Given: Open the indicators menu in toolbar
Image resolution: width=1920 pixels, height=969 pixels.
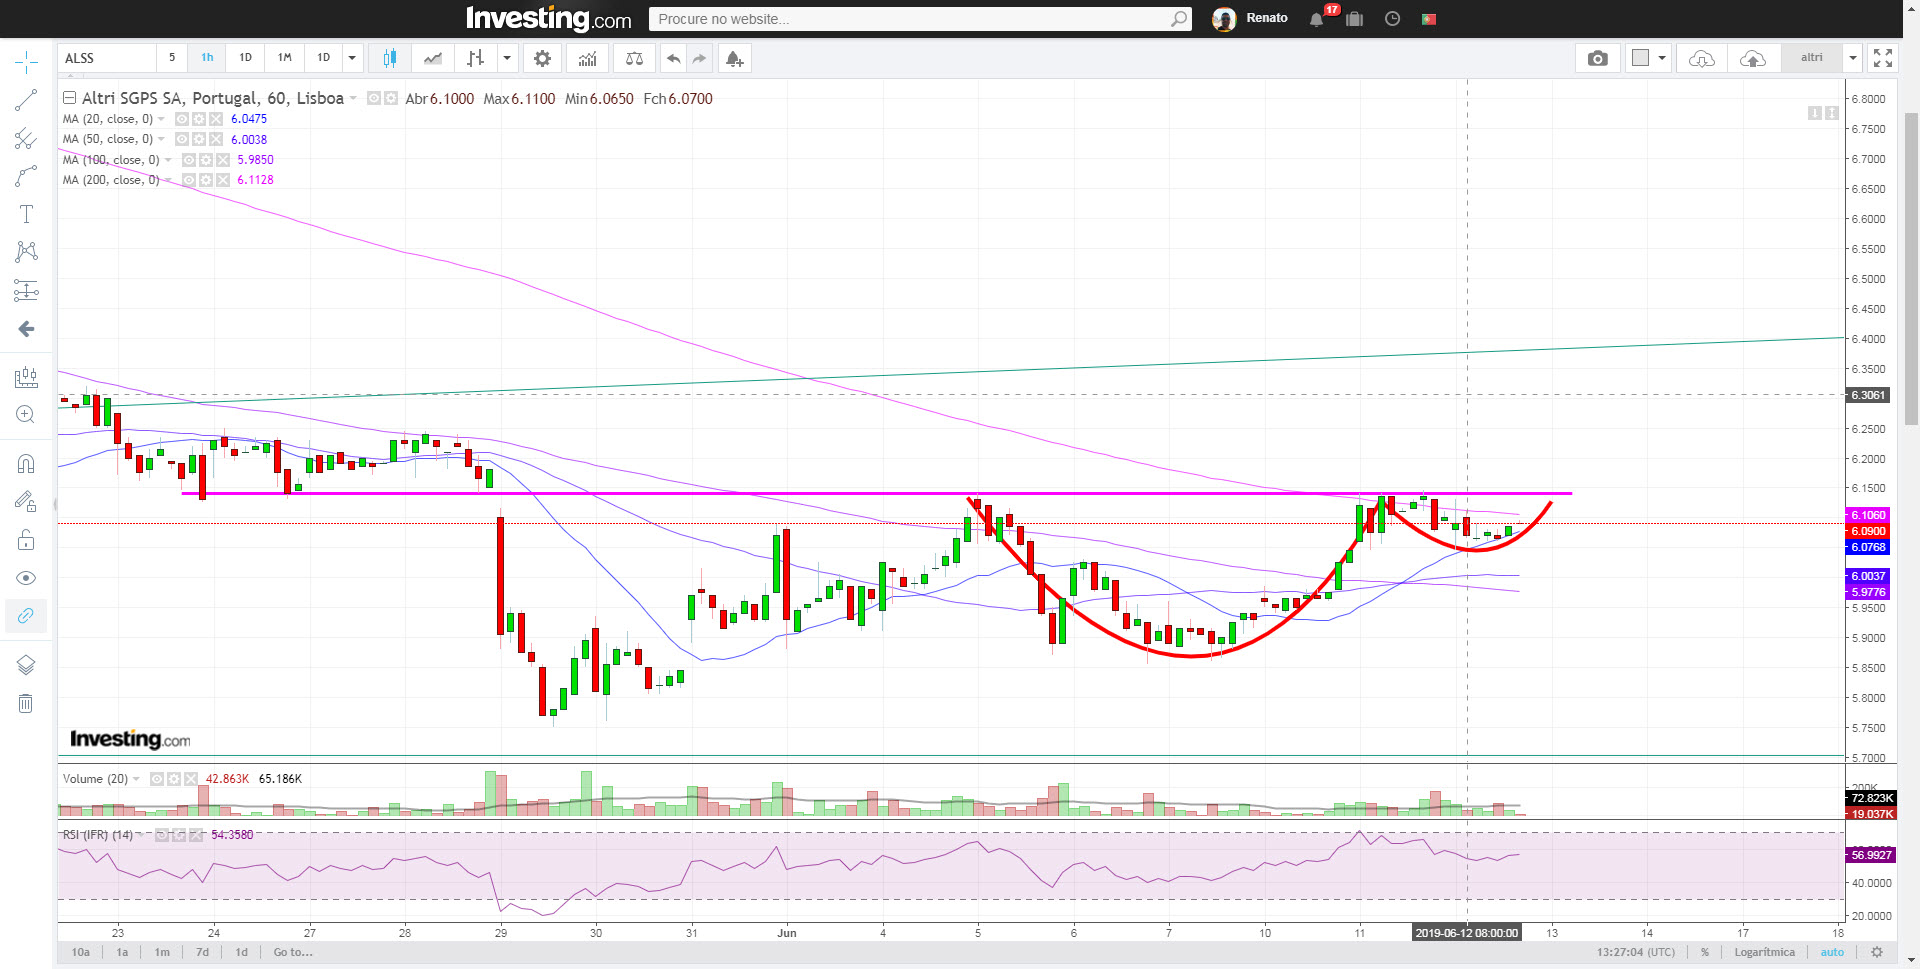Looking at the screenshot, I should (588, 58).
